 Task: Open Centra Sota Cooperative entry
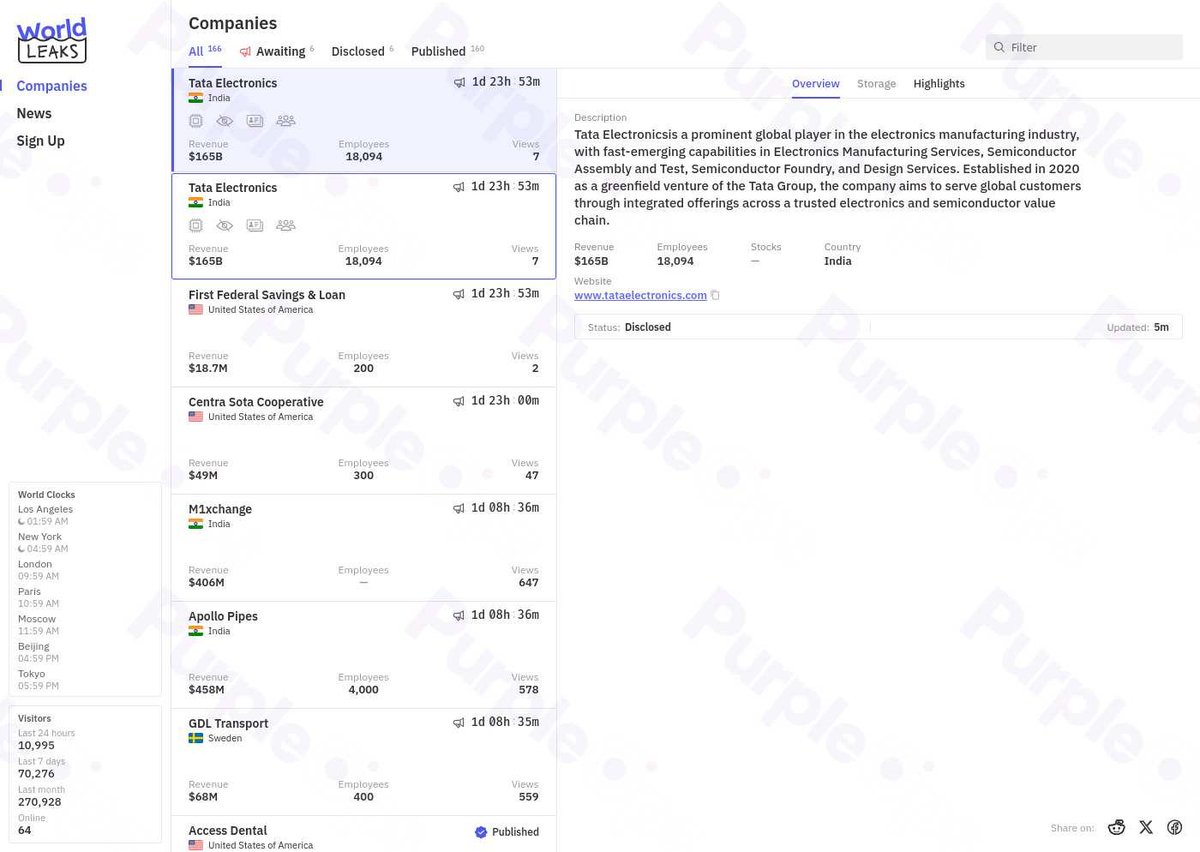tap(364, 440)
